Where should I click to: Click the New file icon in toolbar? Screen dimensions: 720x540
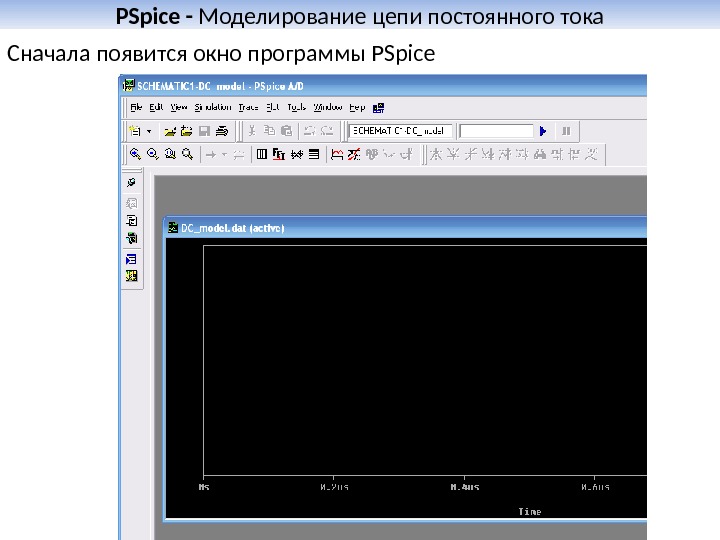click(x=135, y=131)
